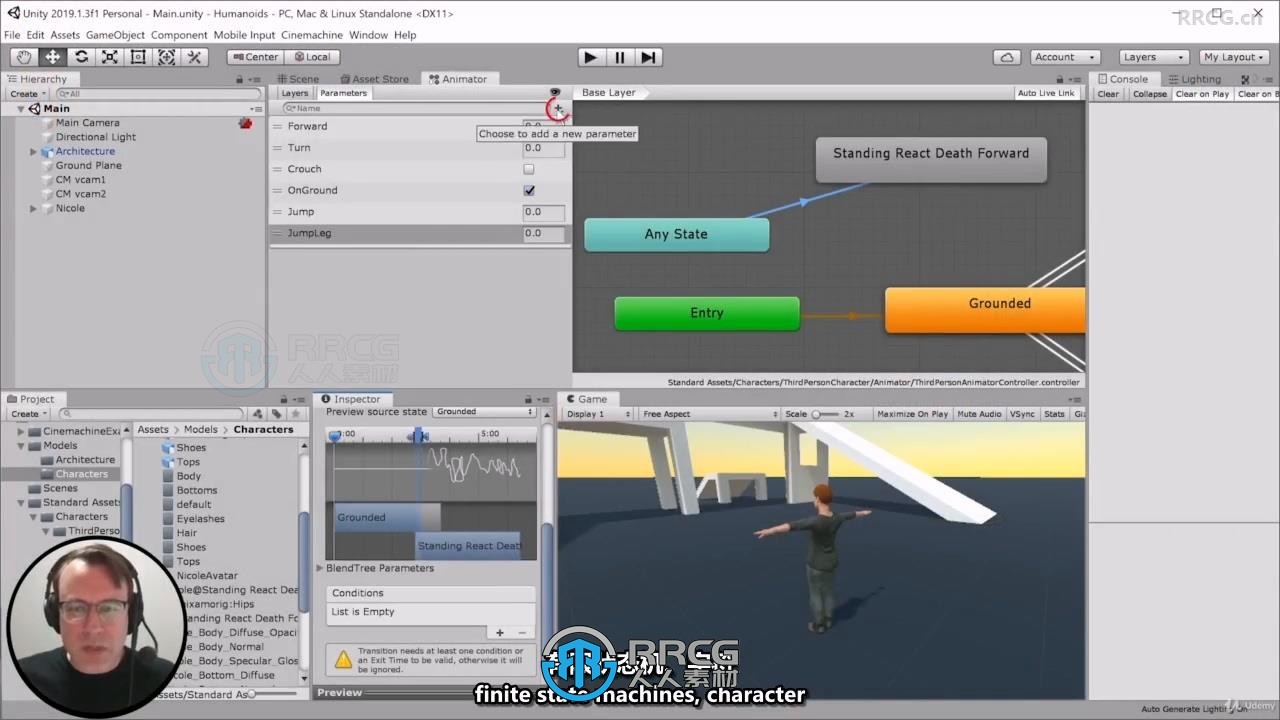The height and width of the screenshot is (720, 1280).
Task: Select the Any State node
Action: tap(676, 234)
